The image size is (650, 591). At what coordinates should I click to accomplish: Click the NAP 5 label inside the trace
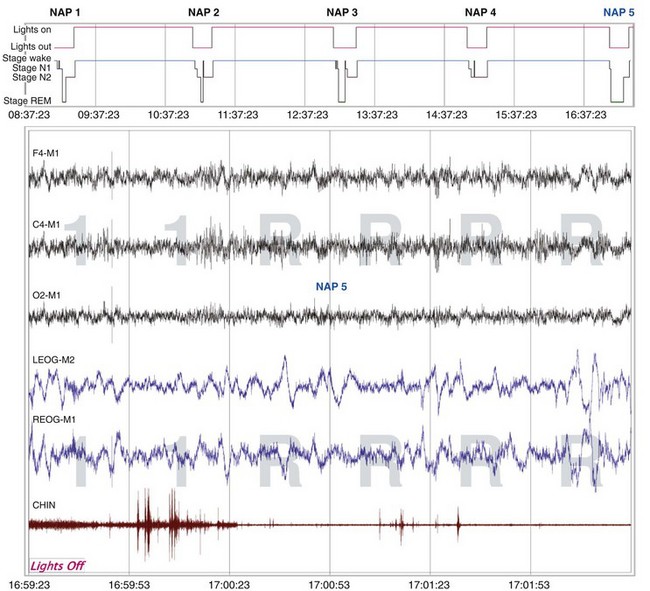(333, 286)
